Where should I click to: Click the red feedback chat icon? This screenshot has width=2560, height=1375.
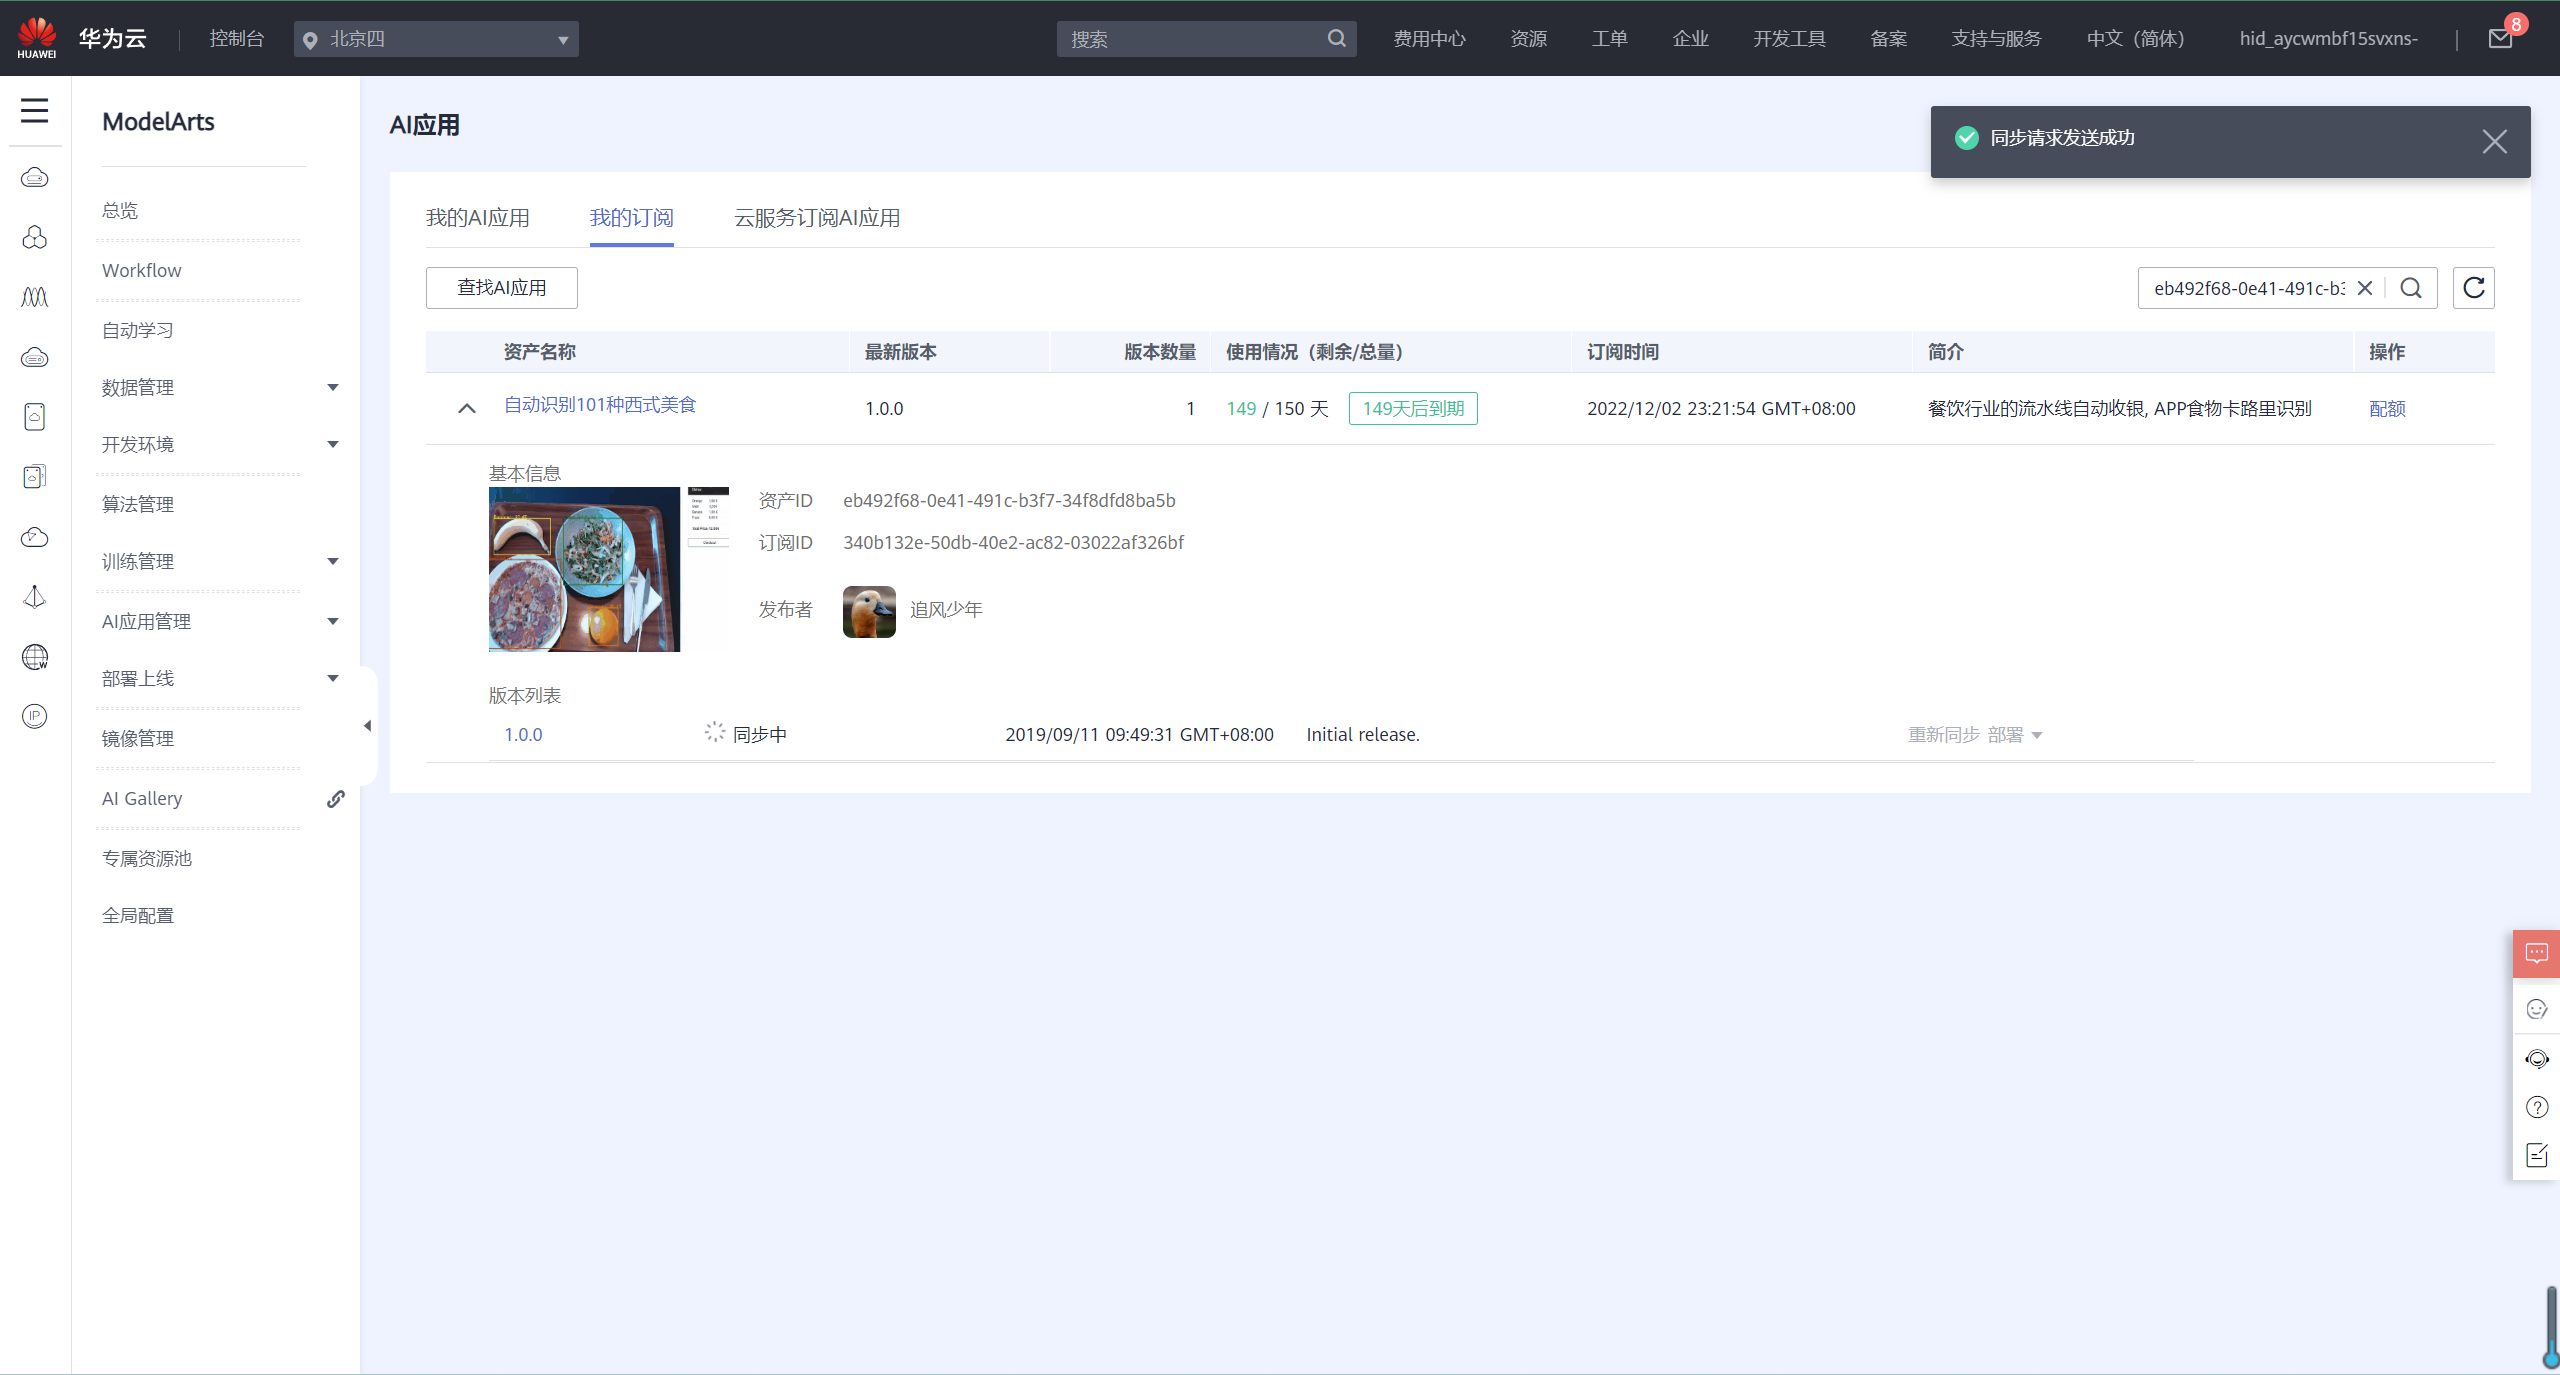2536,954
